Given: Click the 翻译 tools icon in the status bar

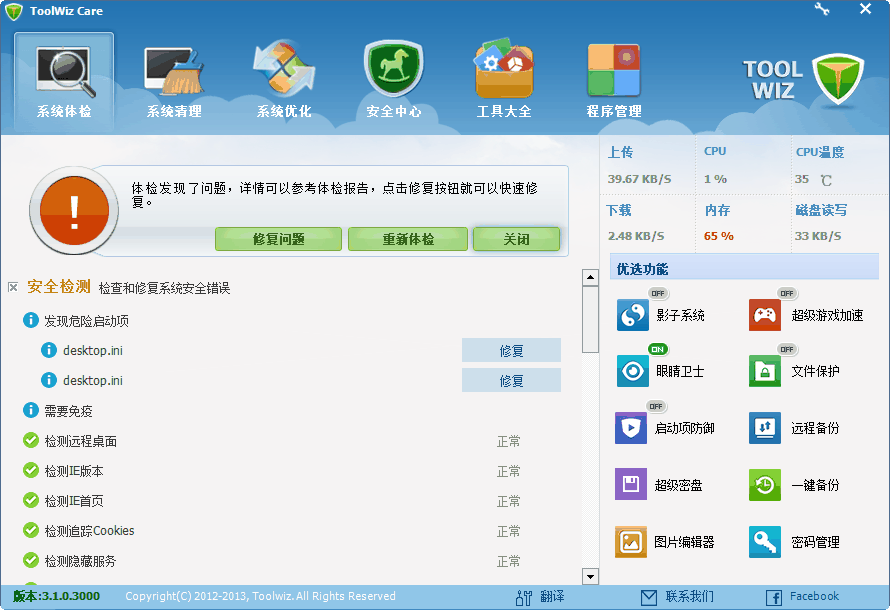Looking at the screenshot, I should (x=524, y=597).
